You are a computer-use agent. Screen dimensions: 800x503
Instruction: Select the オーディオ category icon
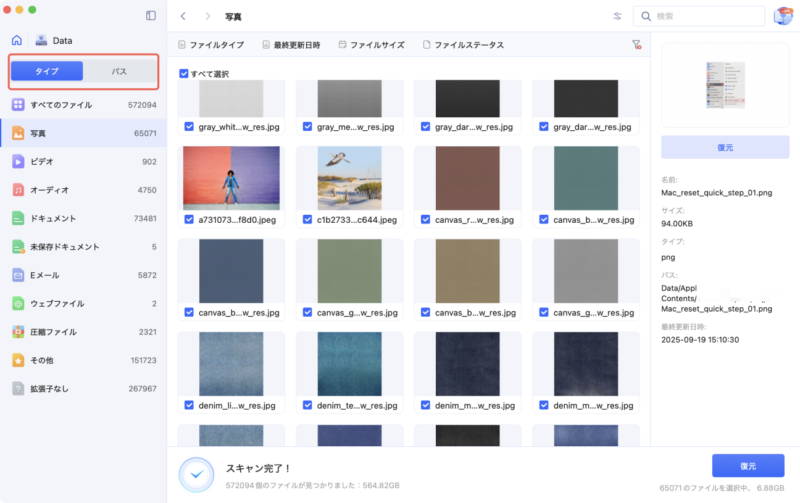[18, 189]
